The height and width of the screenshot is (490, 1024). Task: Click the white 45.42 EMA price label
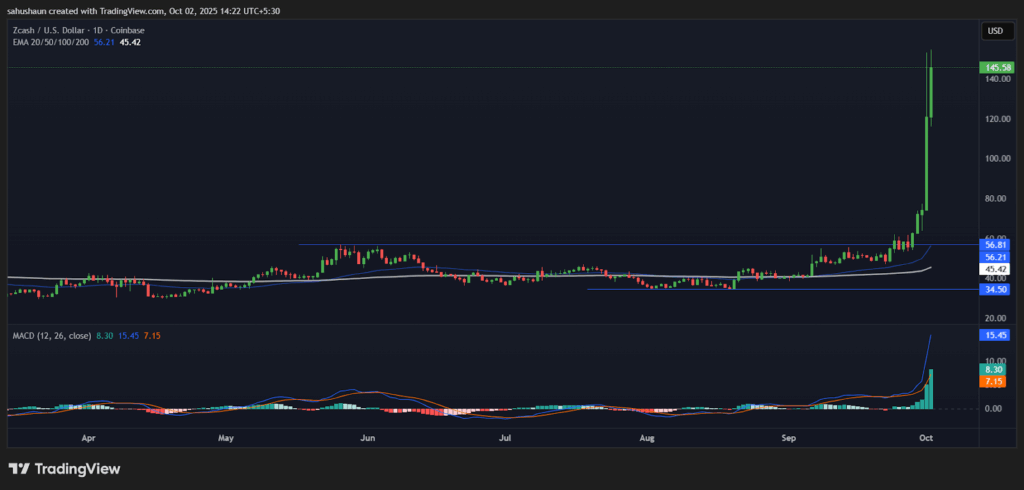point(995,269)
